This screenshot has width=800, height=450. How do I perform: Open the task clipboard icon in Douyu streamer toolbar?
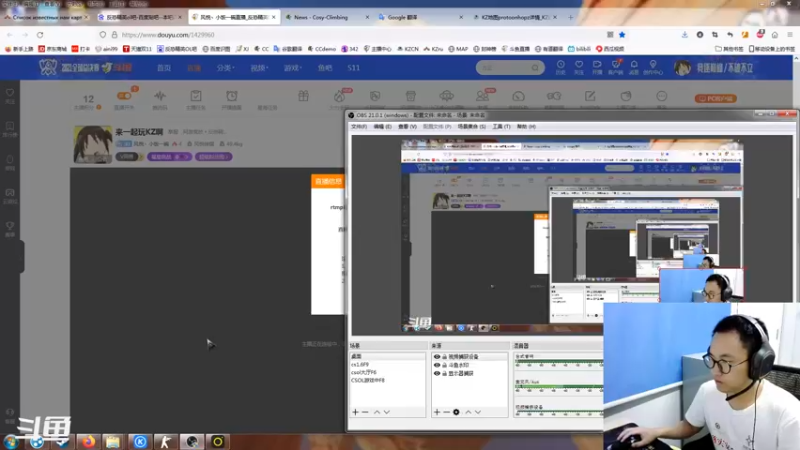tap(196, 96)
